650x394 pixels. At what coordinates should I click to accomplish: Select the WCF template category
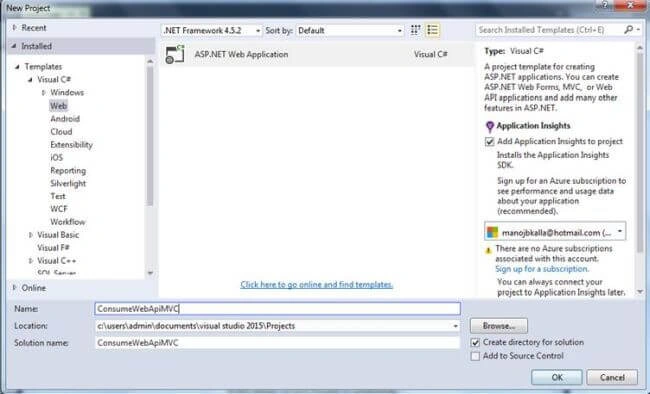(x=58, y=209)
